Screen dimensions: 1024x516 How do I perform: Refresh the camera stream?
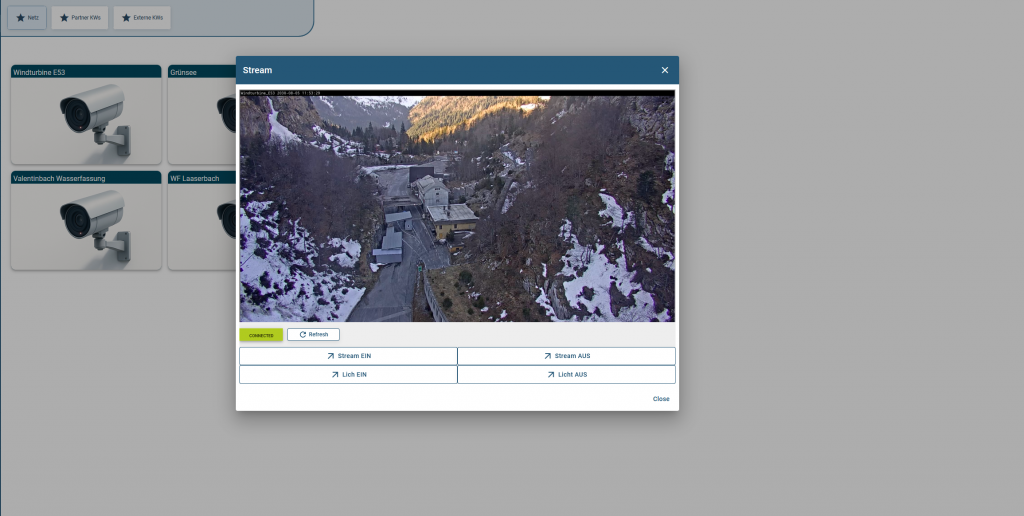pos(313,335)
